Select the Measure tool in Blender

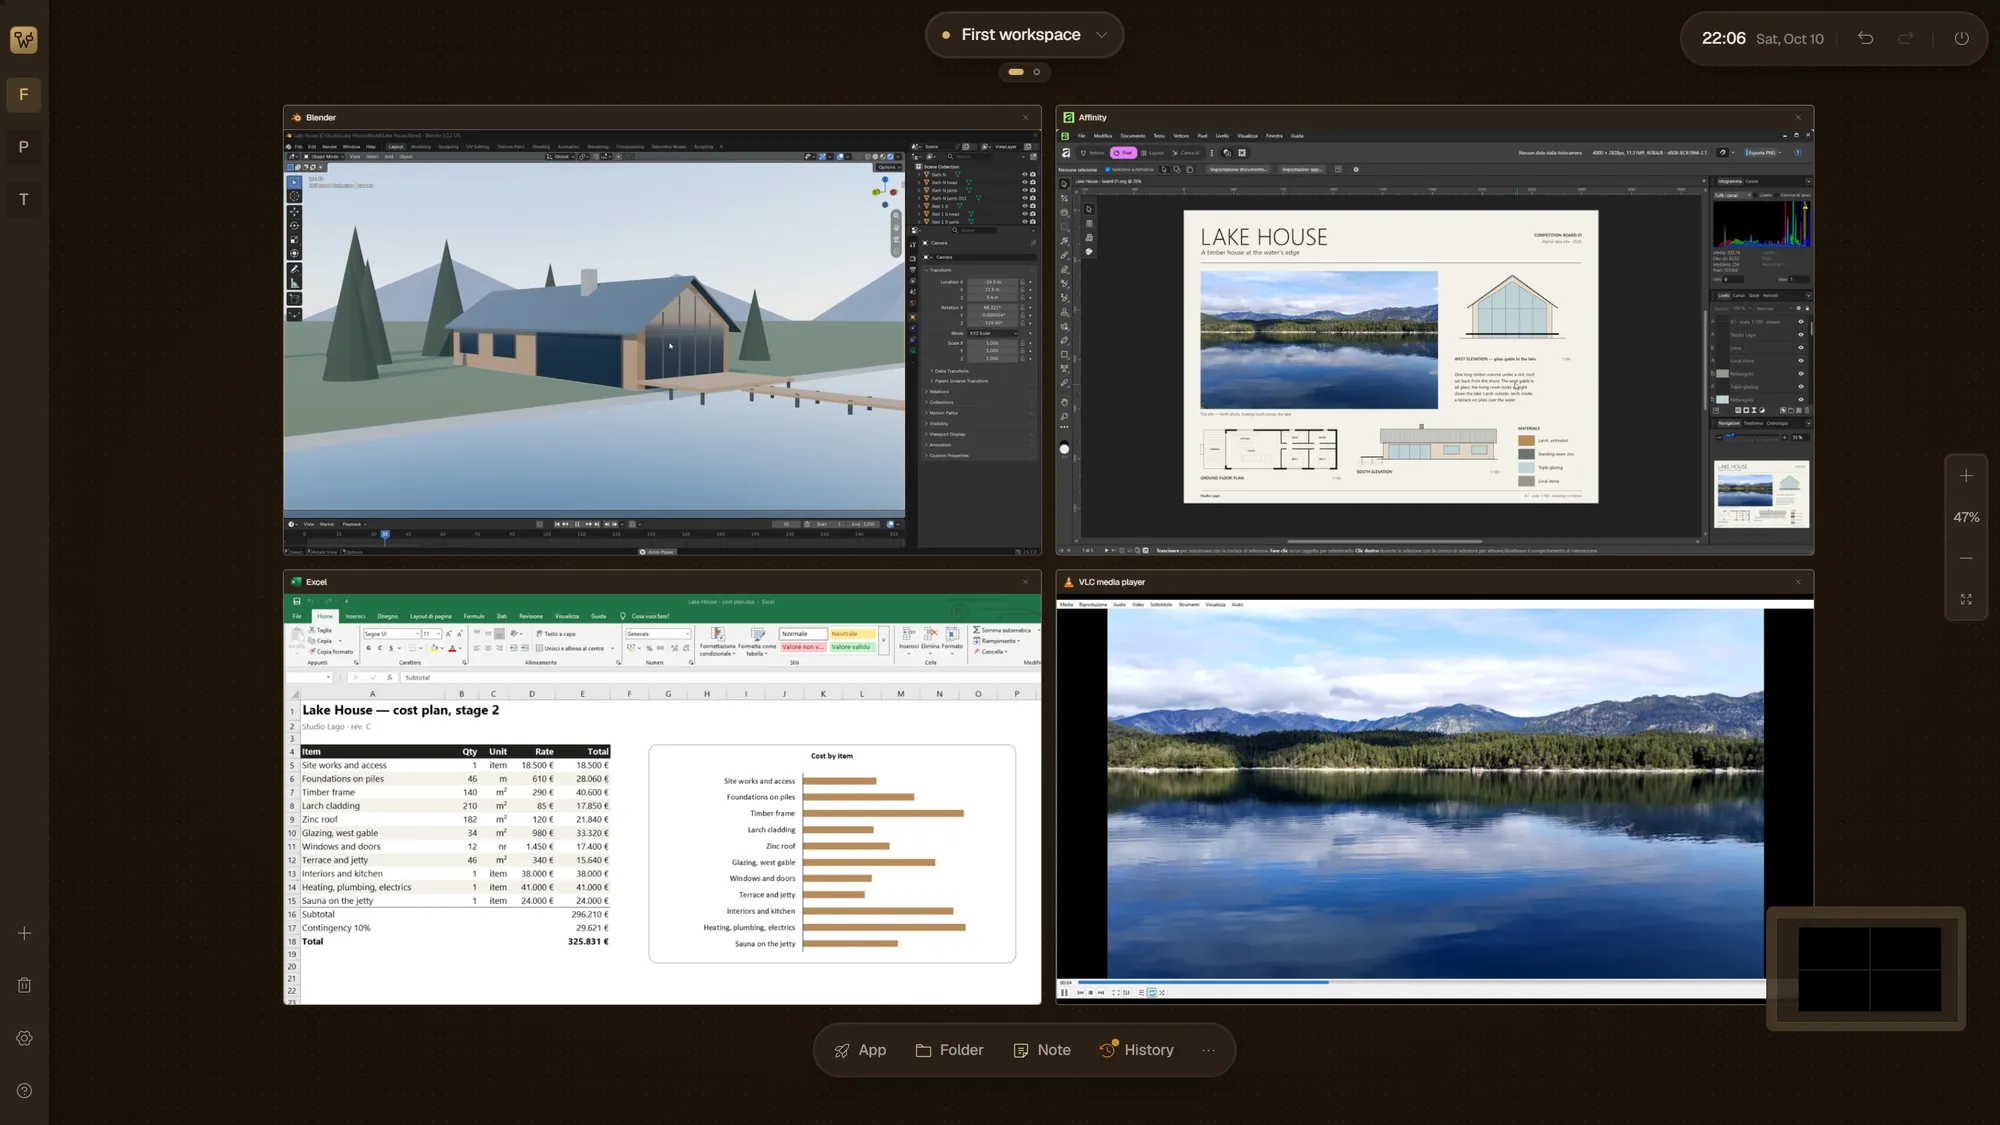pos(294,283)
